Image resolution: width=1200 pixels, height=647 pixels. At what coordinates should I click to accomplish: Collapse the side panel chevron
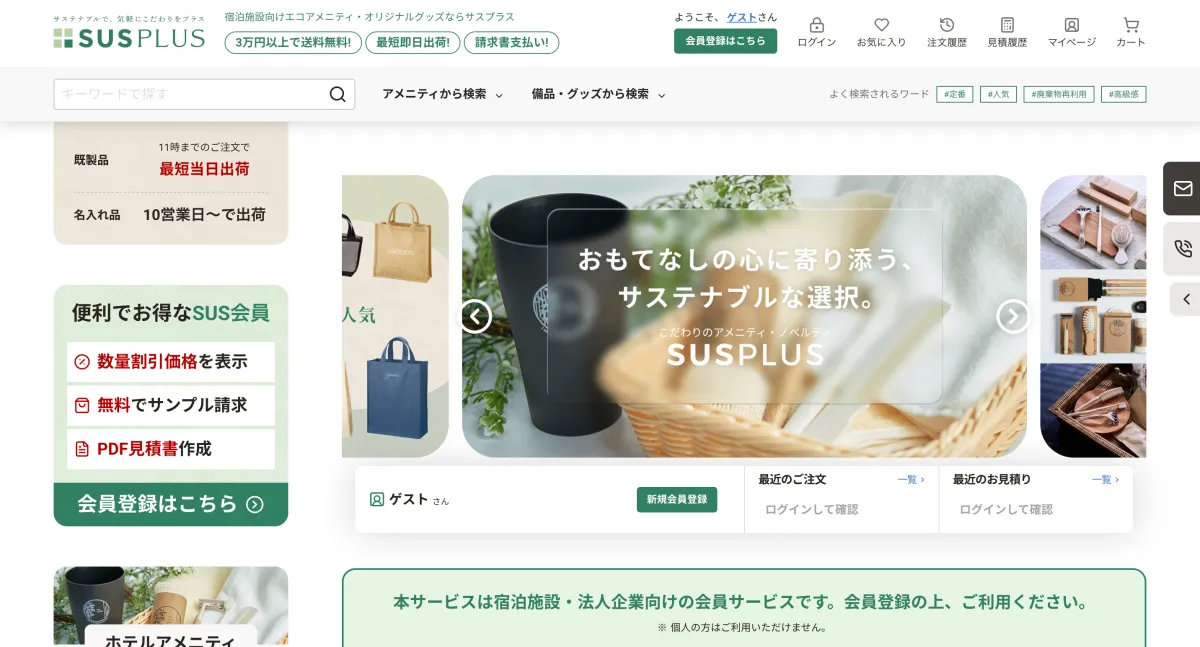1186,299
